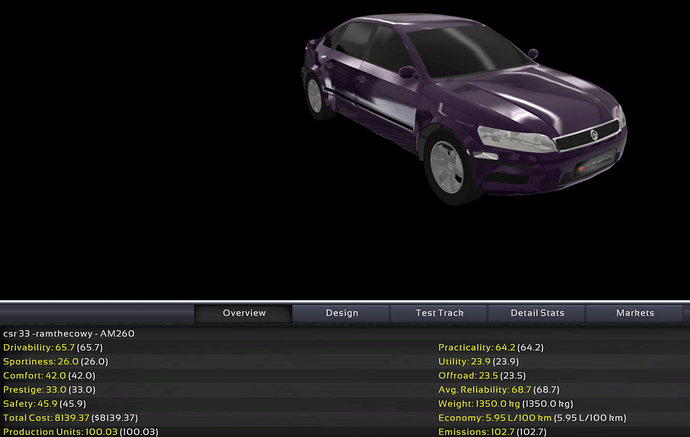
Task: Click the Weight stat row
Action: 505,403
